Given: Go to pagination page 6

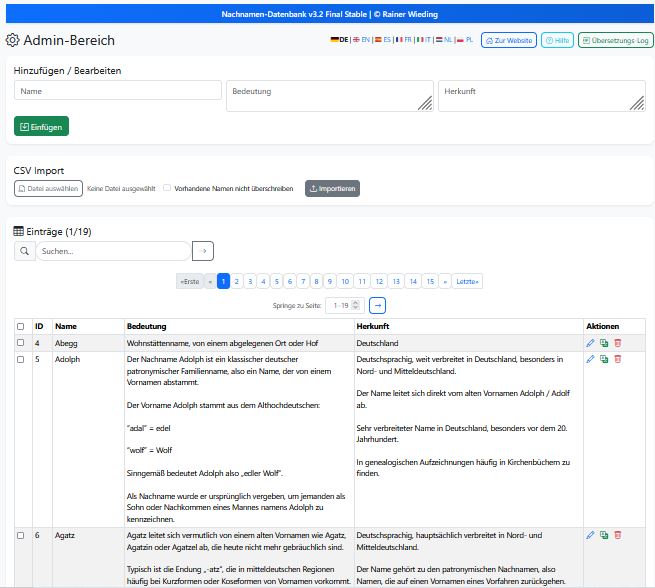Looking at the screenshot, I should [x=290, y=281].
